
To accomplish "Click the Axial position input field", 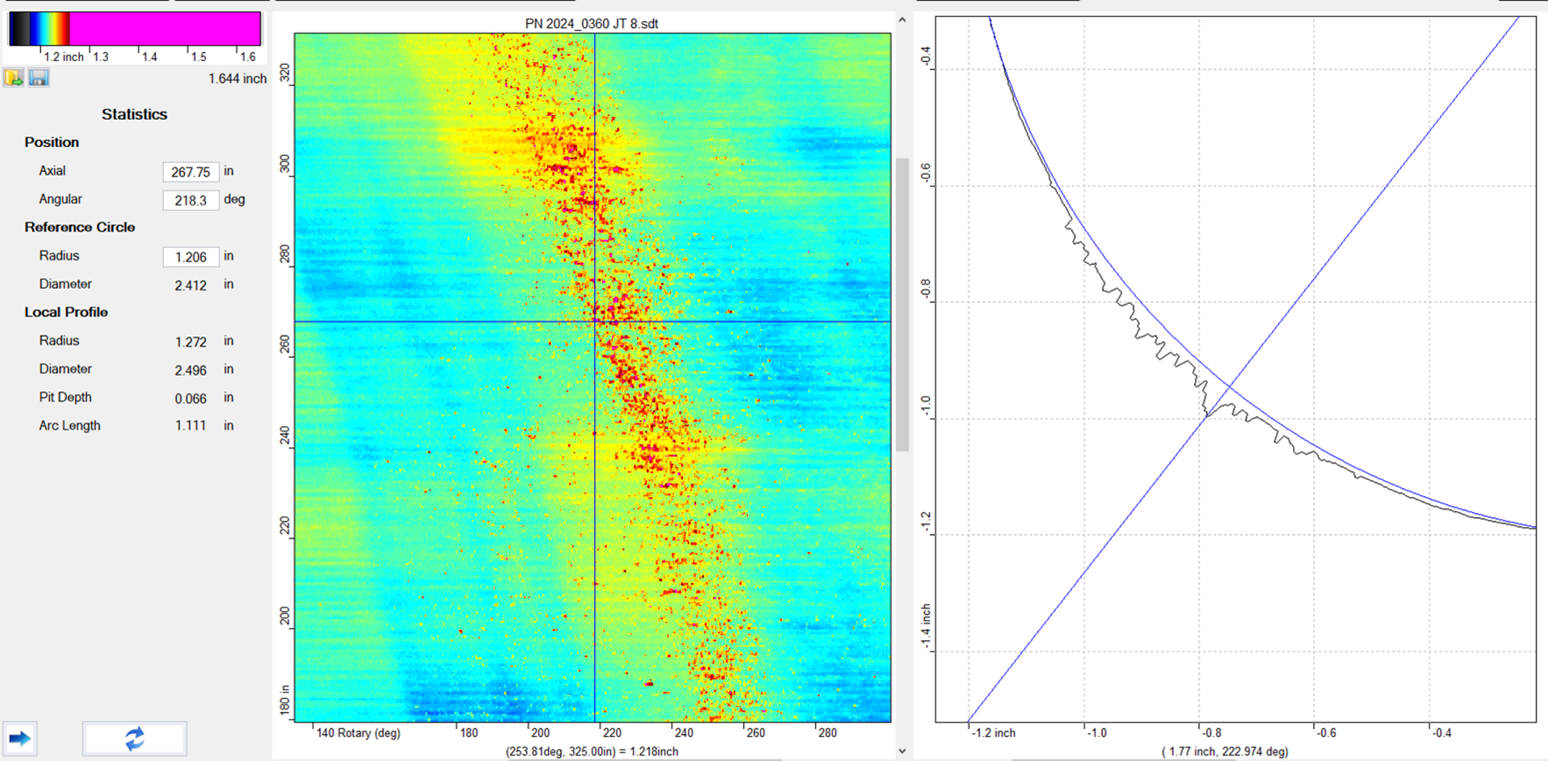I will 190,172.
